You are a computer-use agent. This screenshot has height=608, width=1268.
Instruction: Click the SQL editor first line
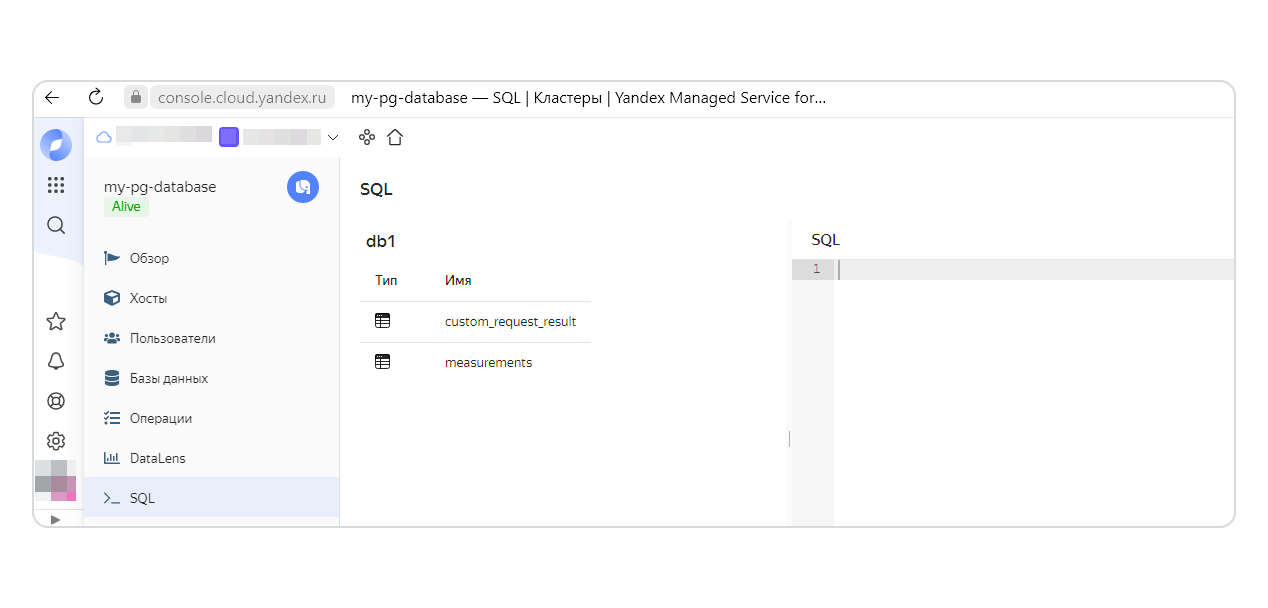pyautogui.click(x=1034, y=269)
